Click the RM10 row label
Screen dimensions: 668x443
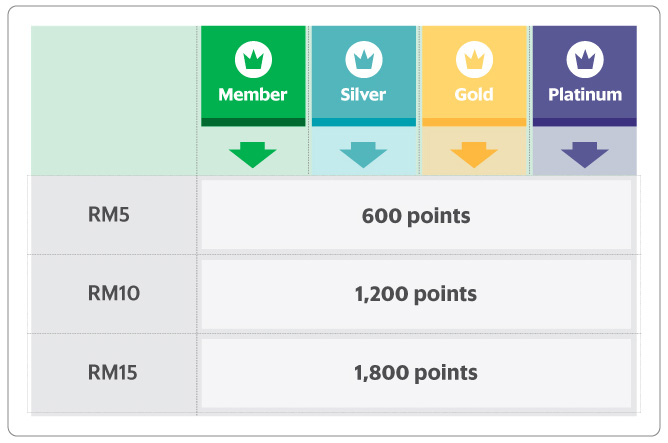[x=114, y=293]
